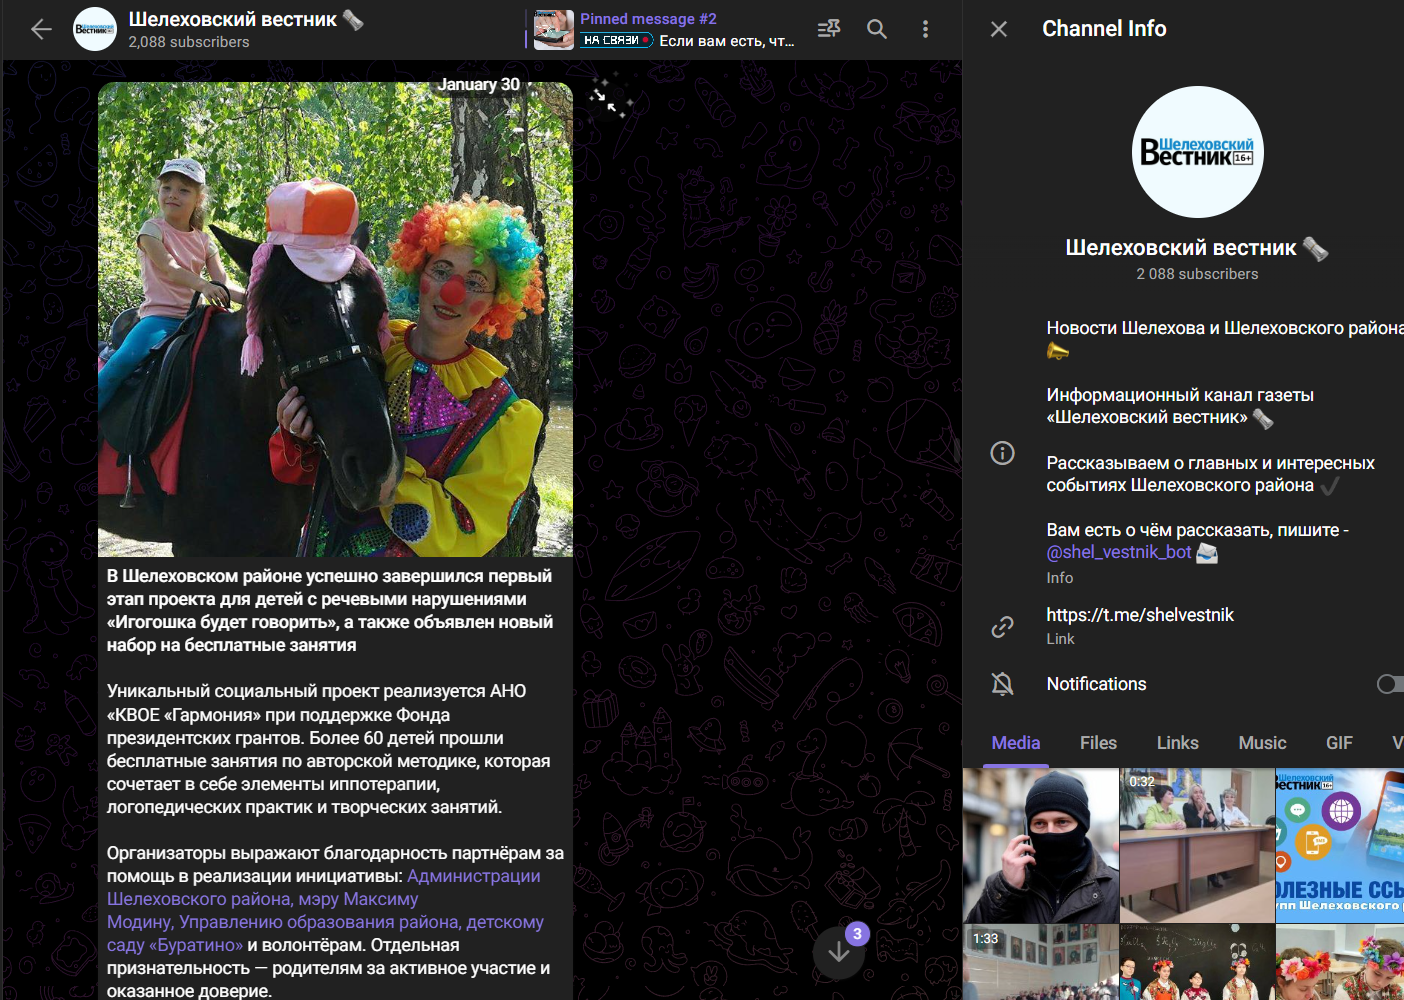Open the three-dot channel options menu
1404x1000 pixels.
click(x=925, y=29)
